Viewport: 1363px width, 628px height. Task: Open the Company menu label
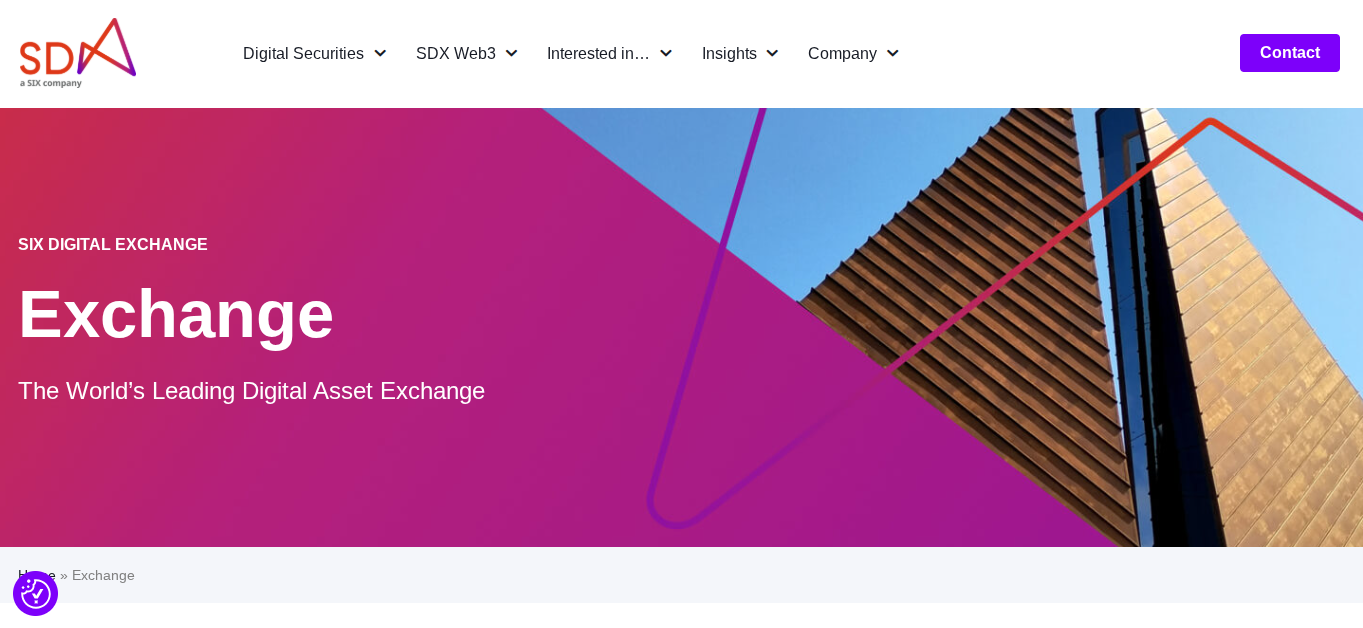coord(842,54)
